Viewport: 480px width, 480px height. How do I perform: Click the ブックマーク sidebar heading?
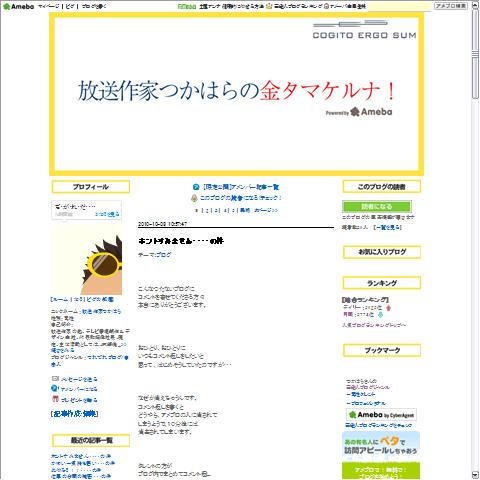[382, 350]
